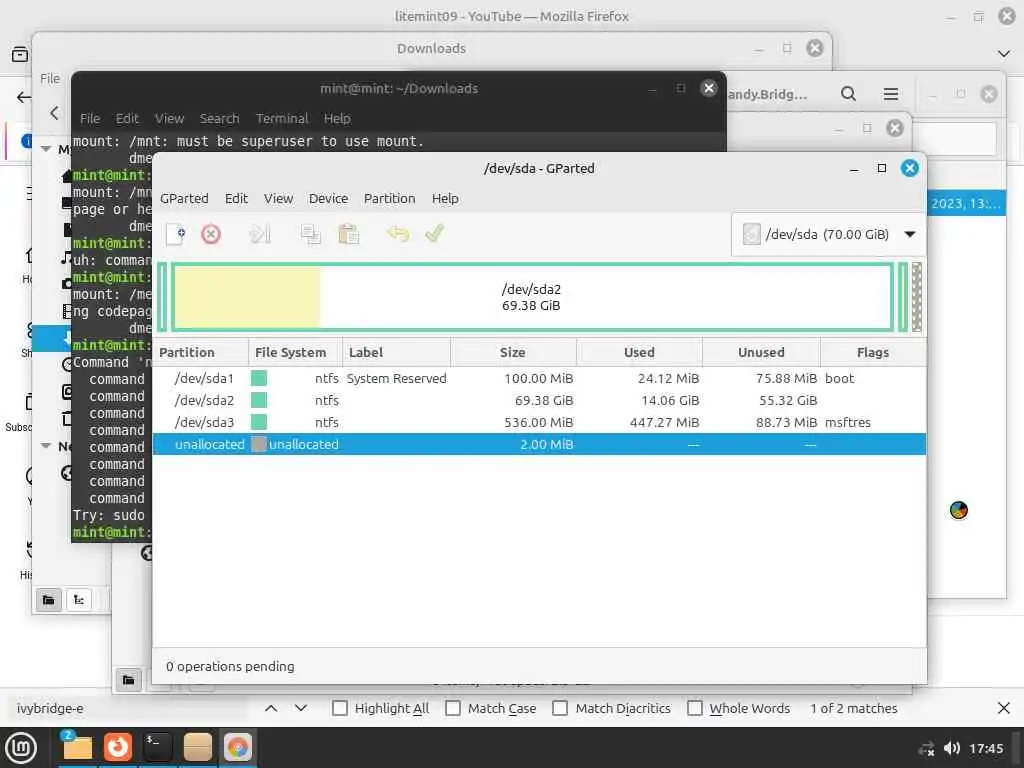This screenshot has width=1024, height=768.
Task: Click Resize/Move icon in GParted toolbar
Action: (x=260, y=234)
